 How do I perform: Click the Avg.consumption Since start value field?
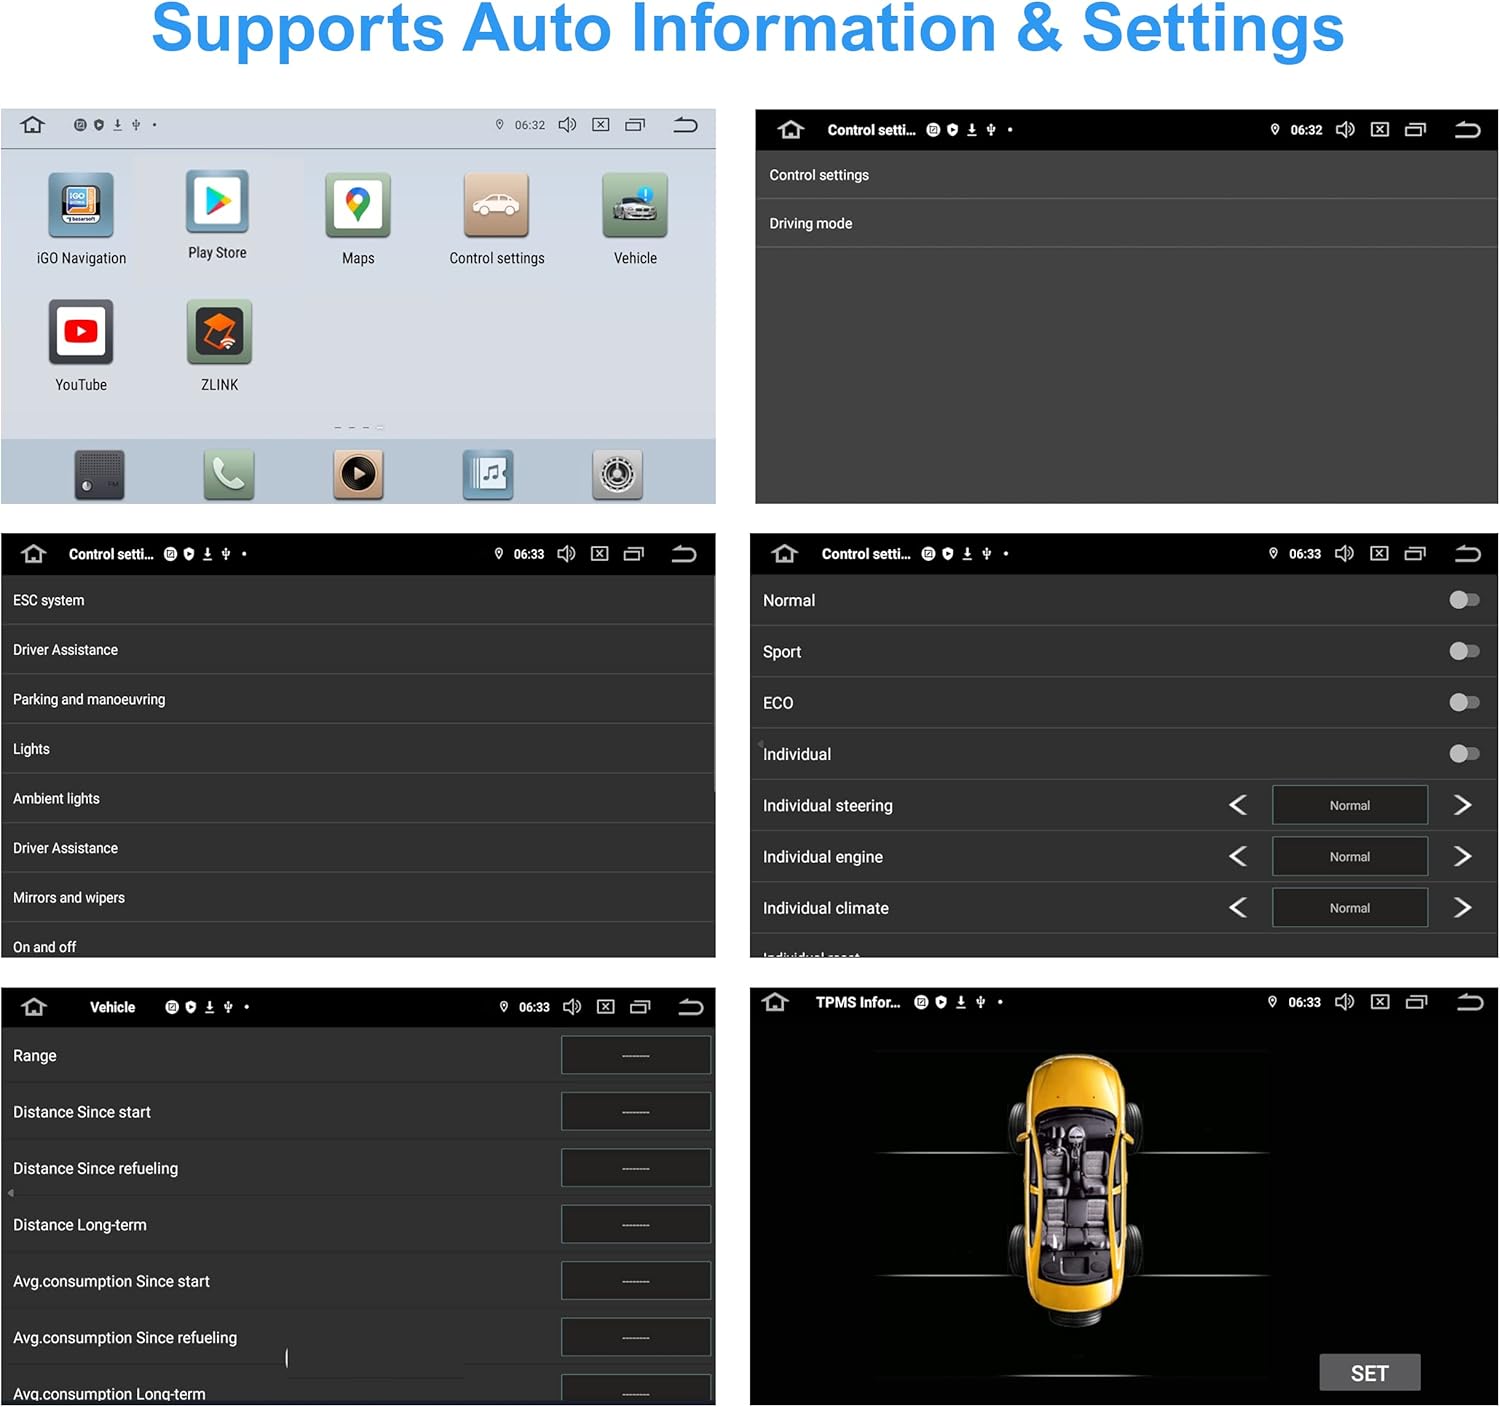click(636, 1281)
